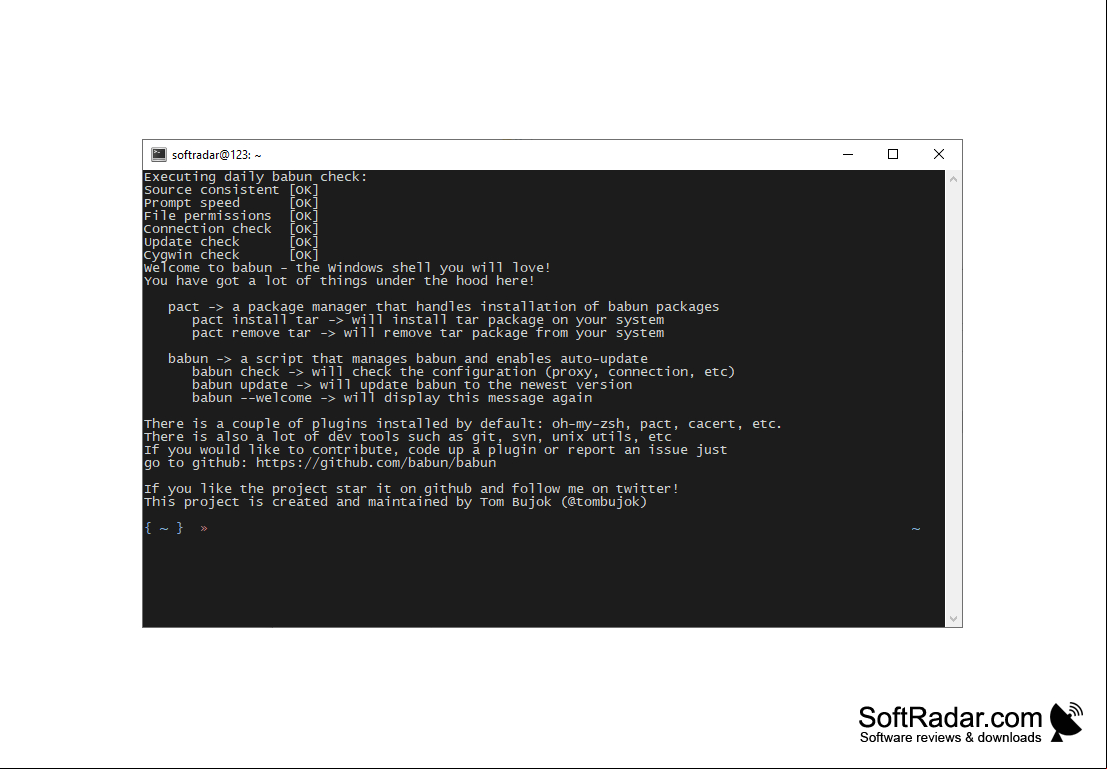Close the softradar@123 terminal window
This screenshot has width=1107, height=769.
tap(939, 155)
